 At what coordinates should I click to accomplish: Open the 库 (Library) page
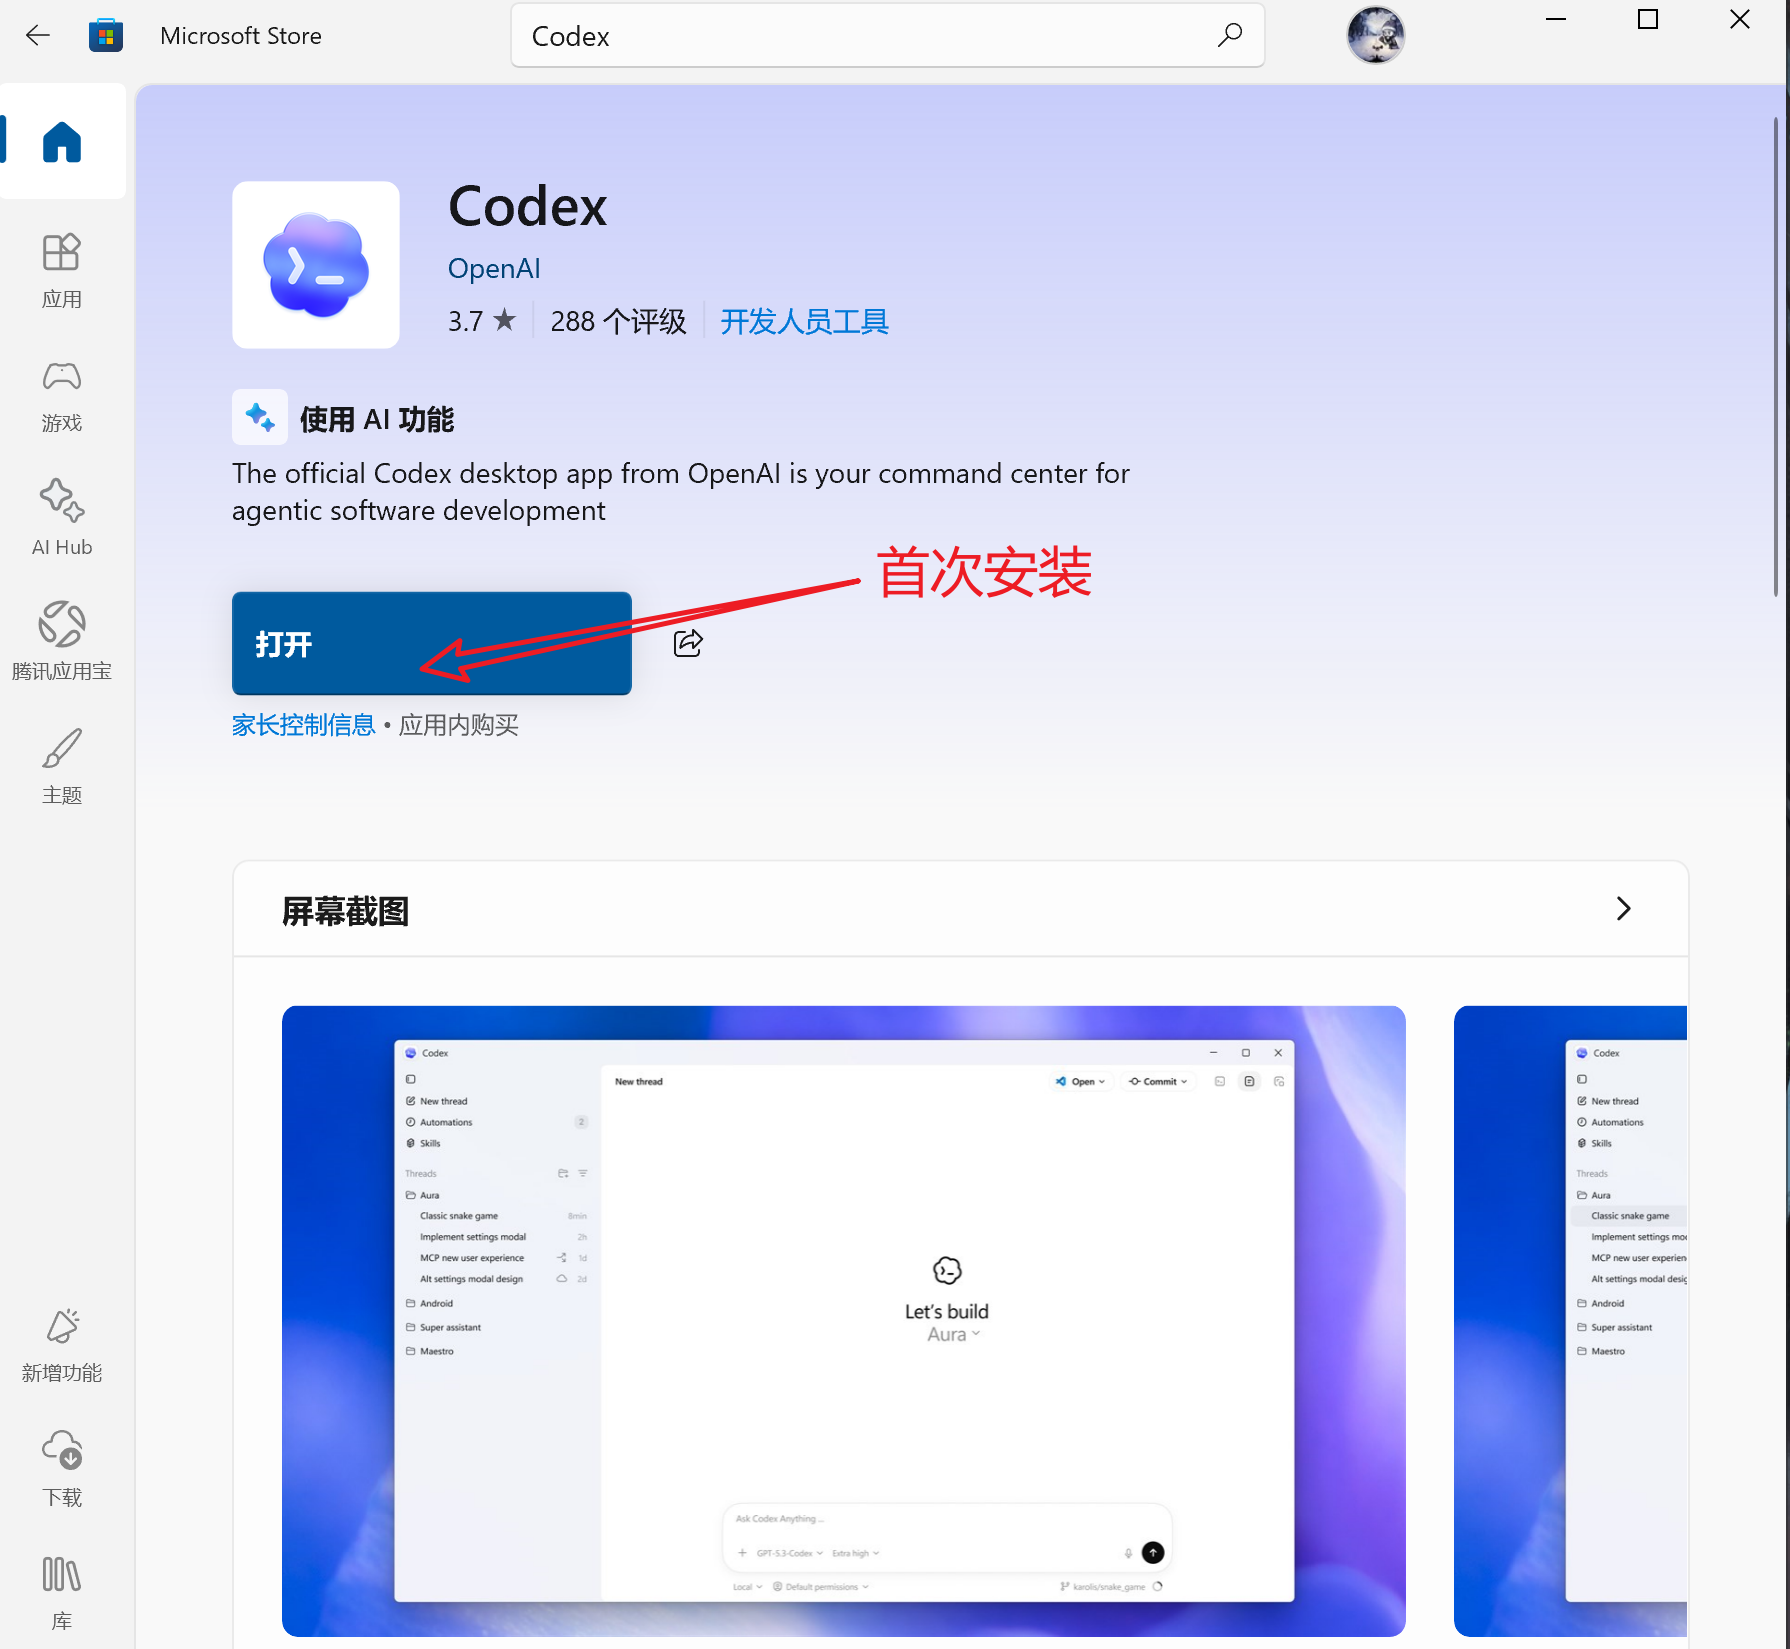62,1593
